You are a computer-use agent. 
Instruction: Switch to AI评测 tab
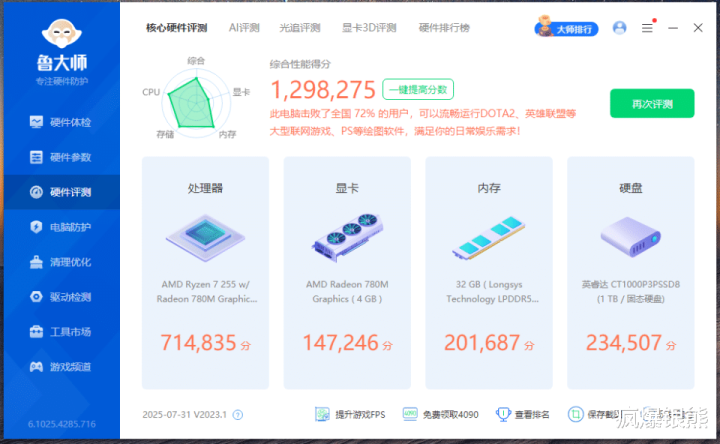[x=244, y=28]
